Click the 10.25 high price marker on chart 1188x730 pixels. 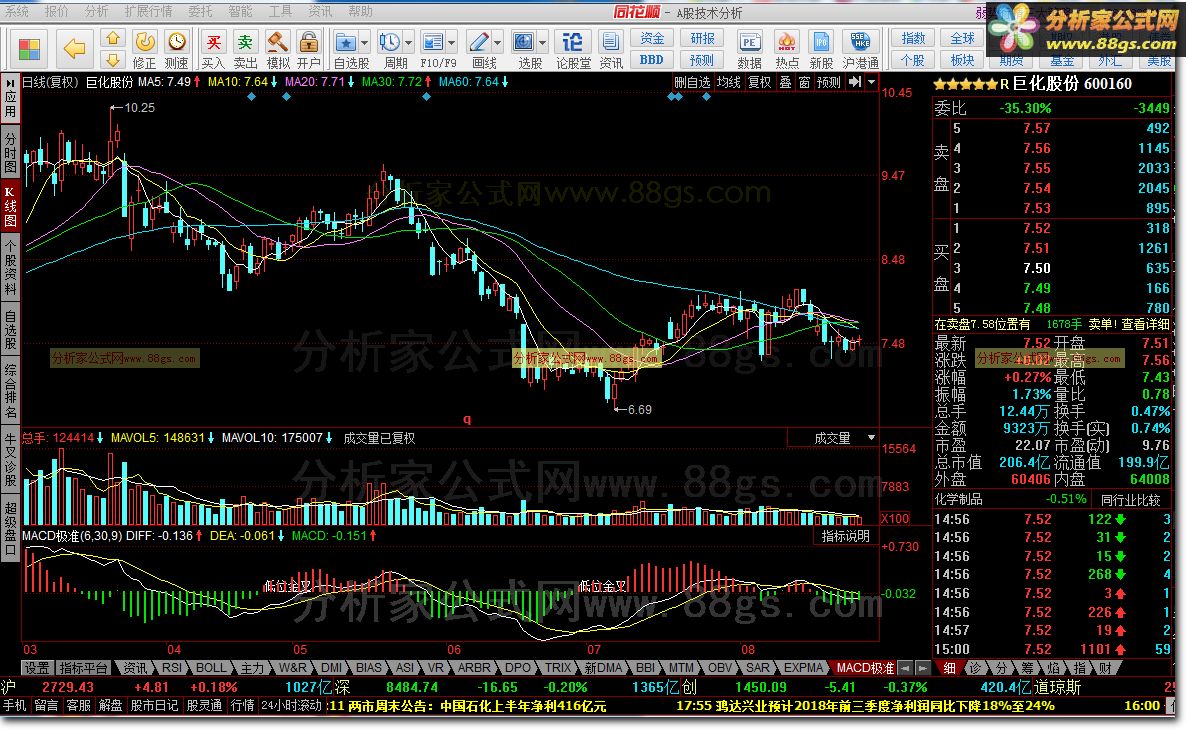tap(139, 108)
